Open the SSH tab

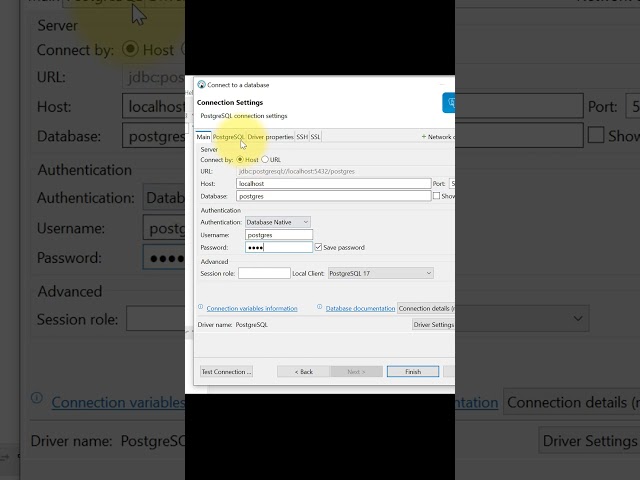(302, 137)
